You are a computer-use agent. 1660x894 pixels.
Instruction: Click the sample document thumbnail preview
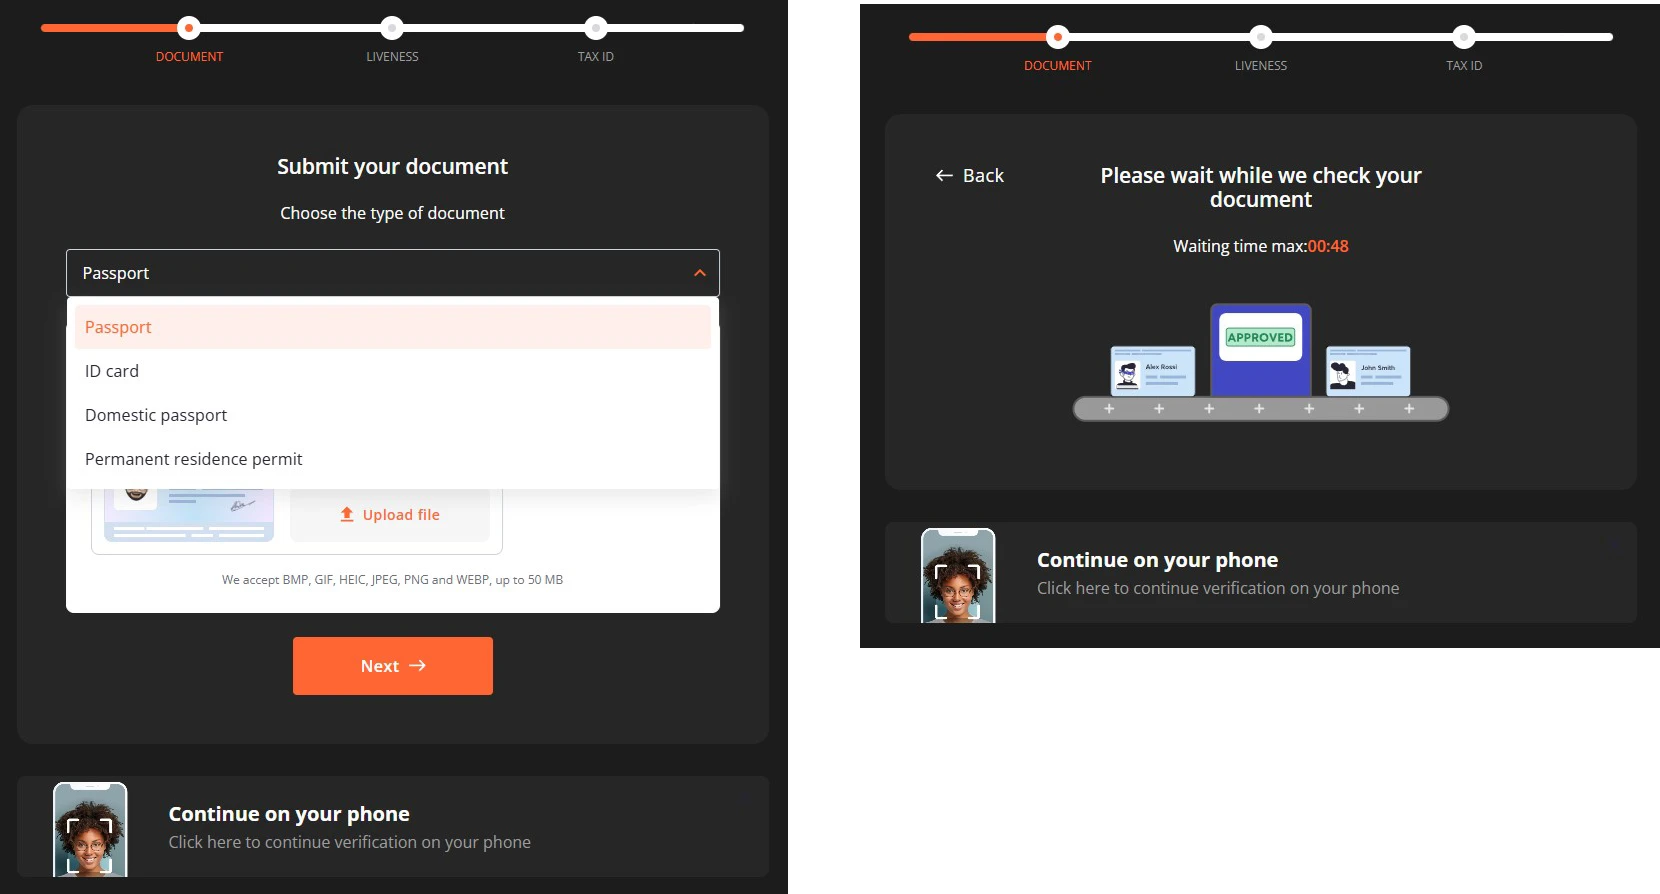click(x=189, y=514)
